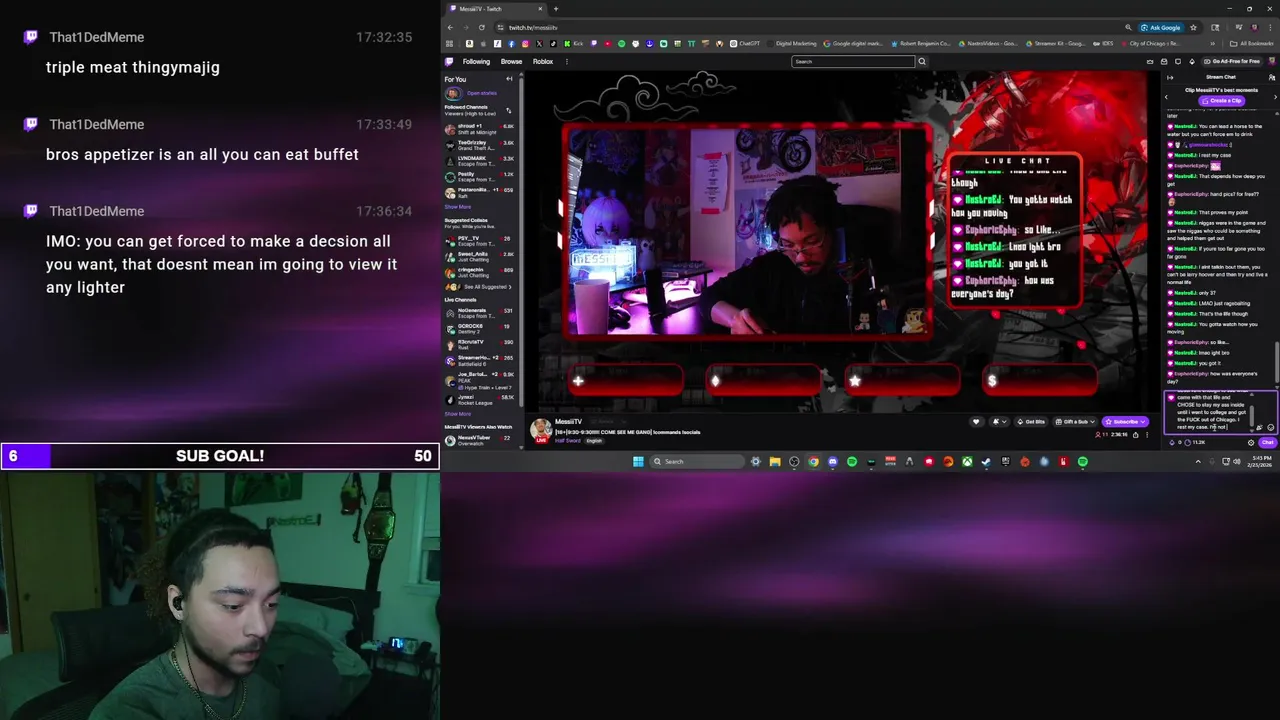Open the stream share icon

(1135, 435)
